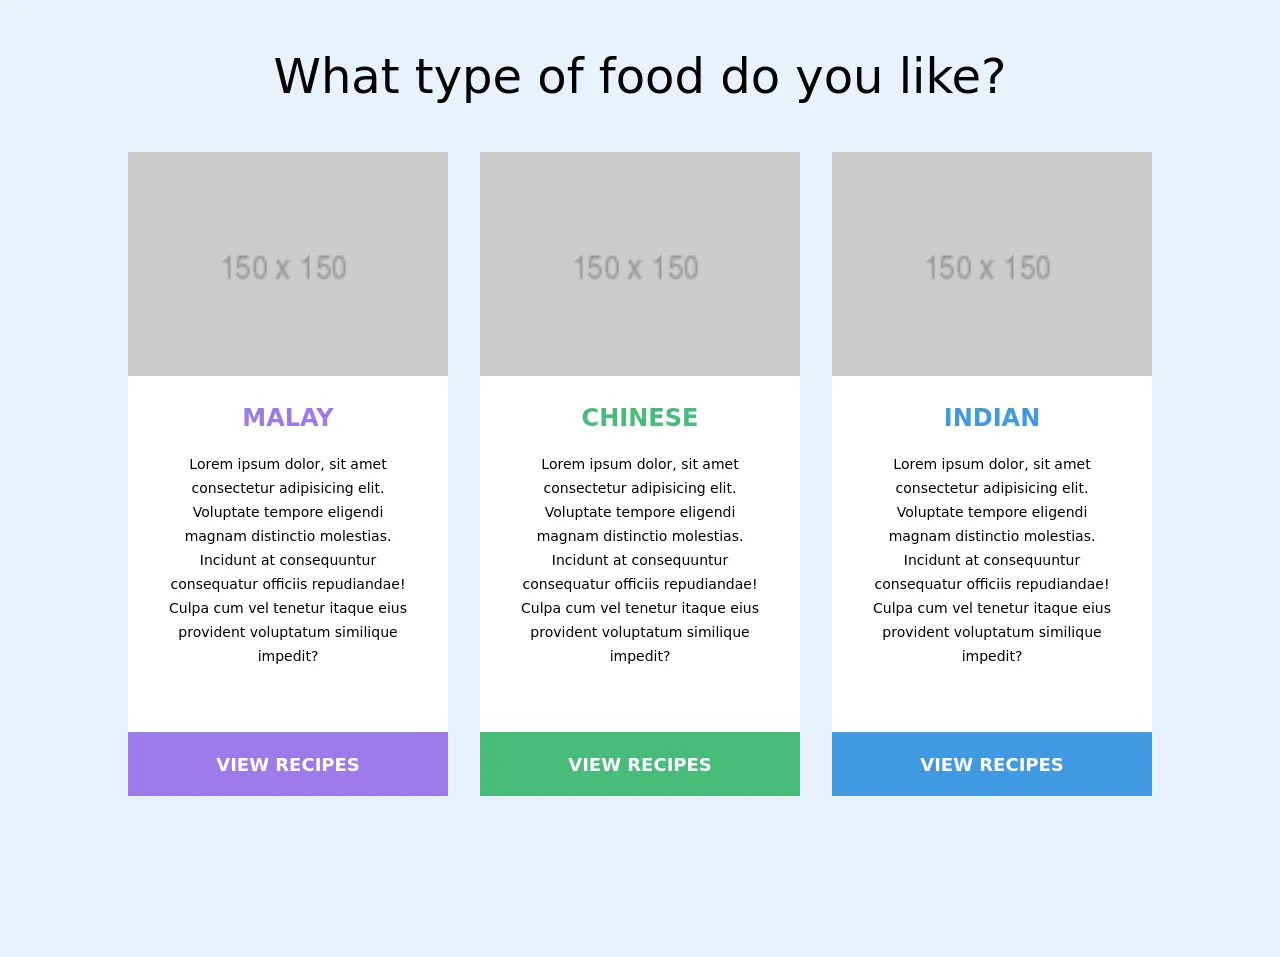Click the word "impedit?" in Indian card
Image resolution: width=1280 pixels, height=957 pixels.
[992, 656]
